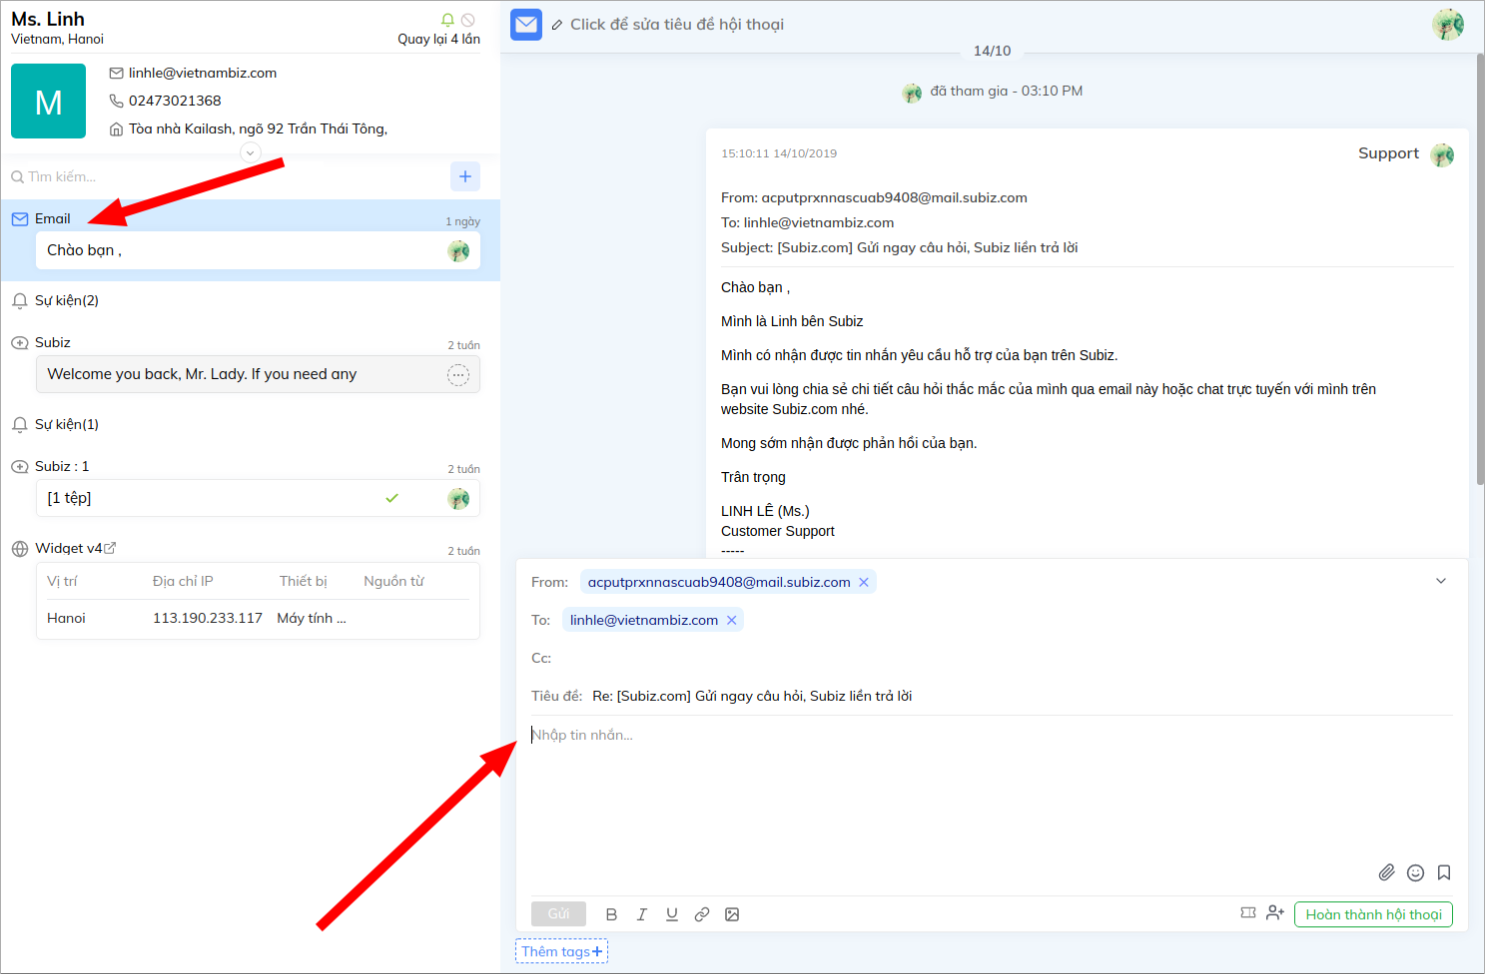Click the canned response ticket icon

(x=1248, y=913)
